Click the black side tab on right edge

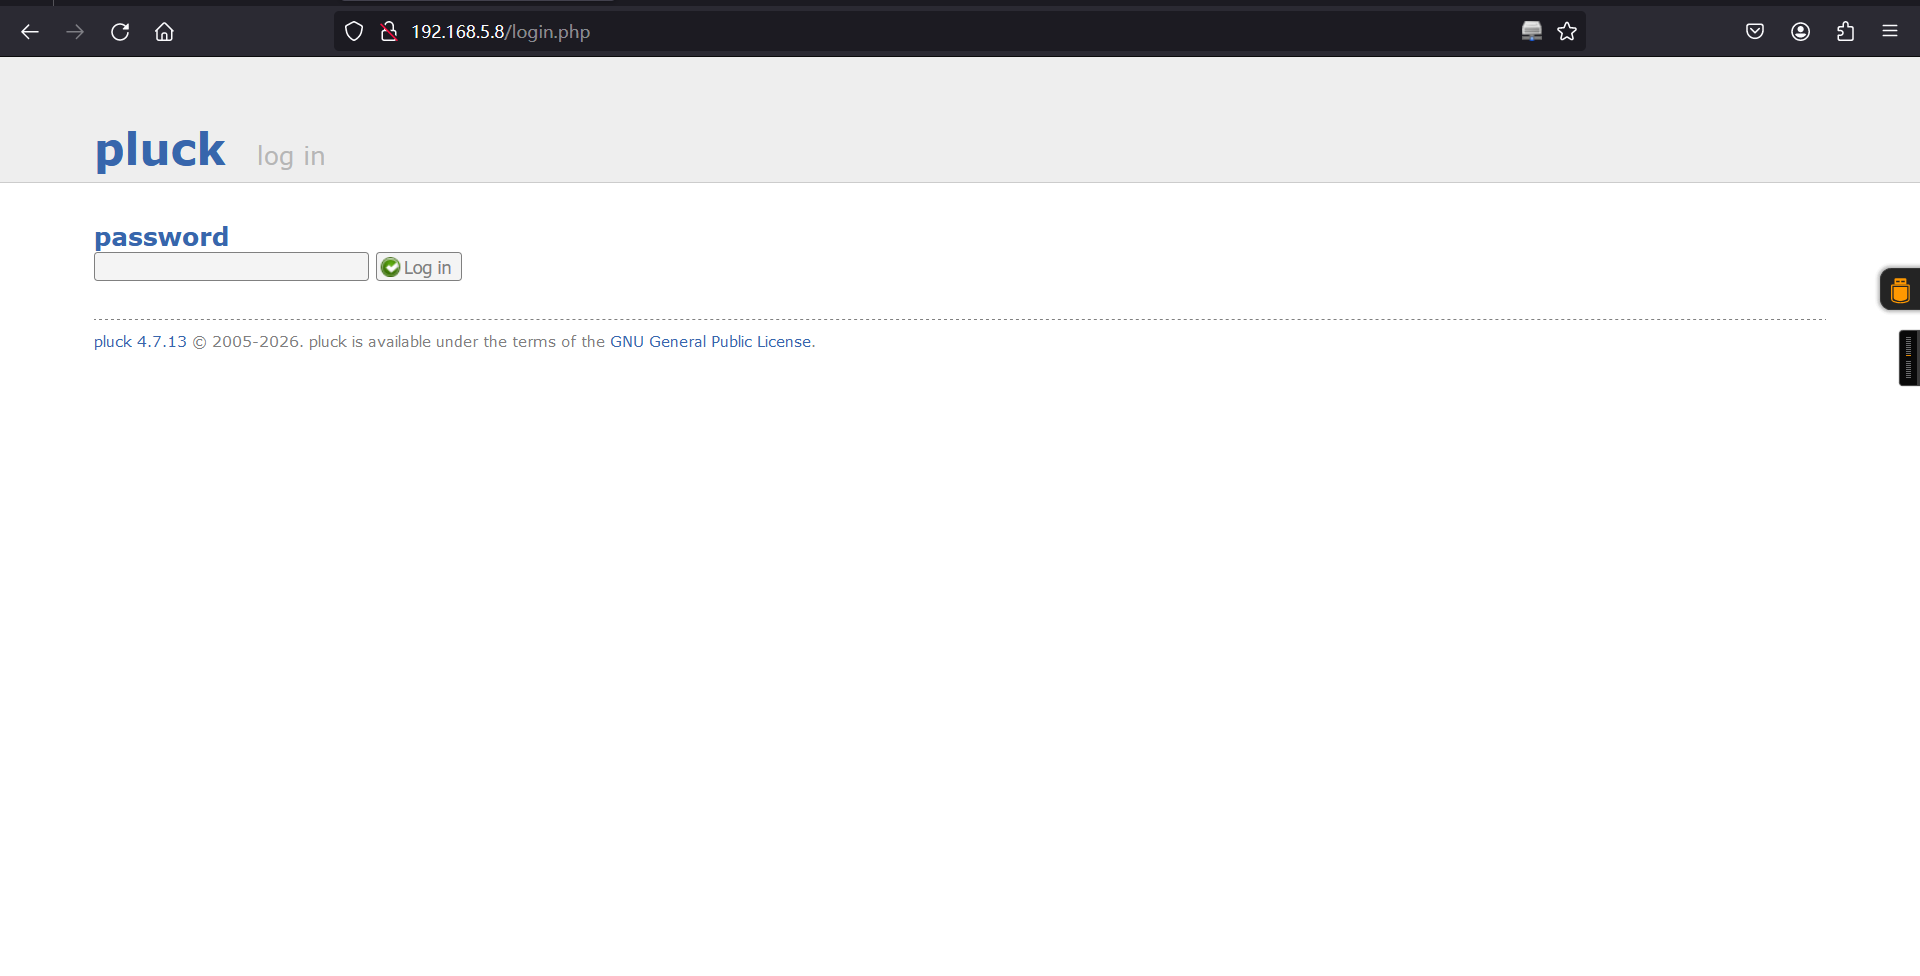[x=1909, y=358]
